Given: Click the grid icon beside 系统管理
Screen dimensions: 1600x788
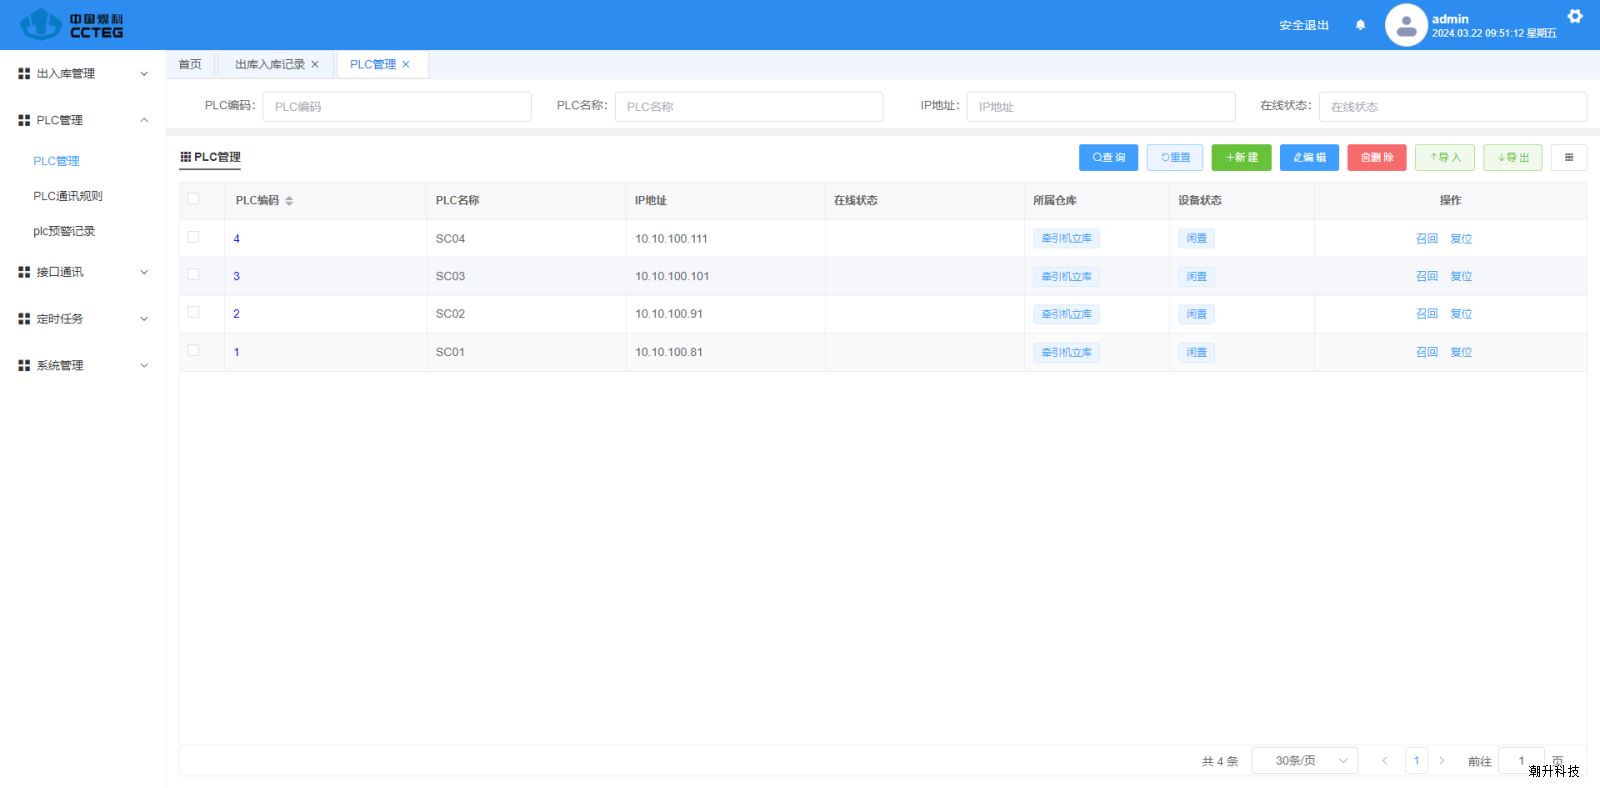Looking at the screenshot, I should tap(24, 366).
